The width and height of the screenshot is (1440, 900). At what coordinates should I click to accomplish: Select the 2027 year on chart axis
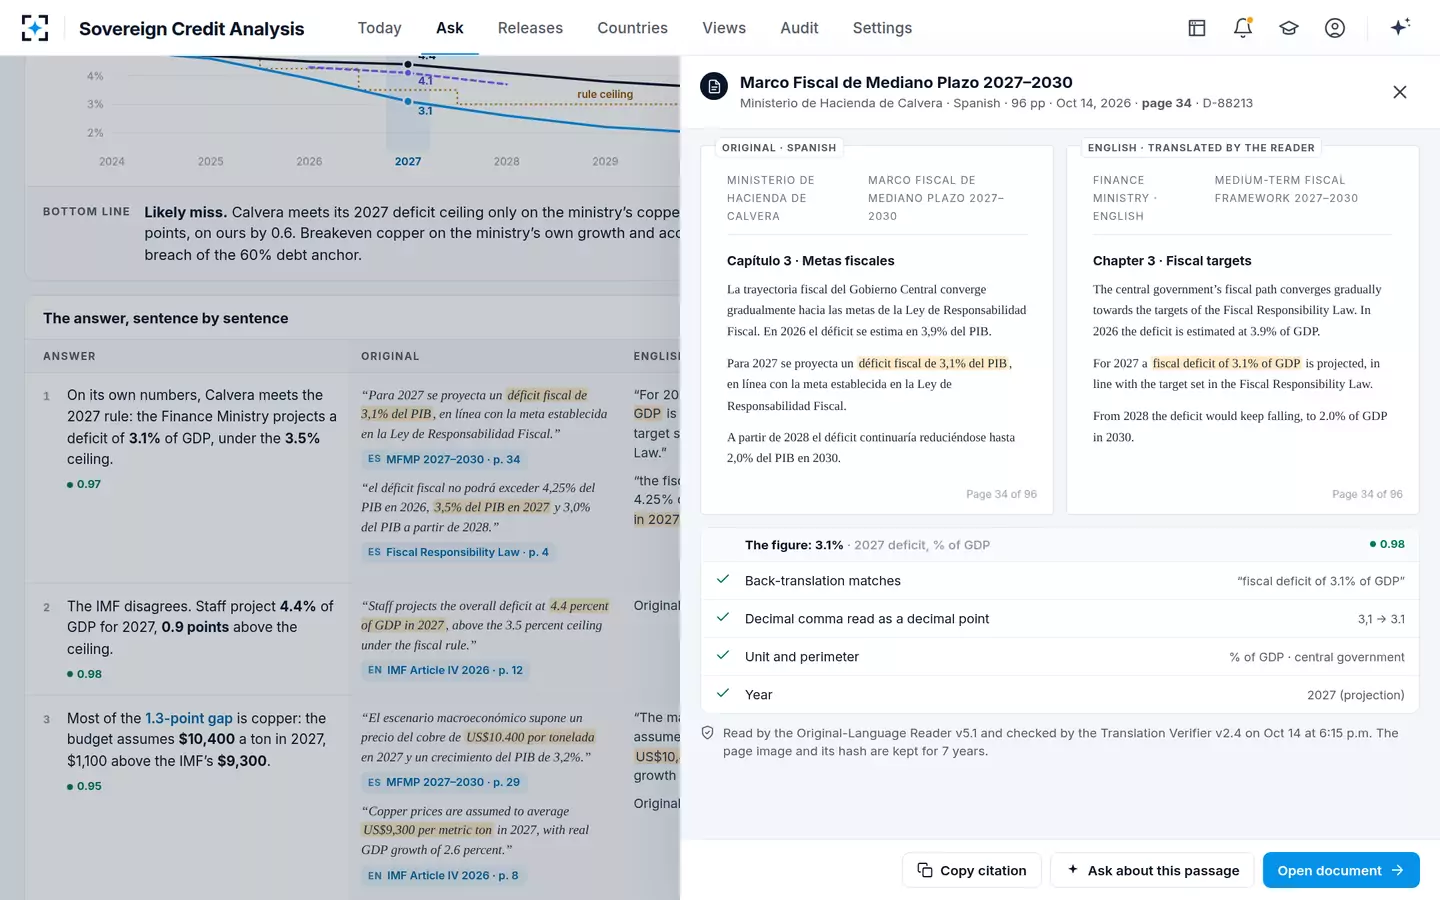(408, 161)
